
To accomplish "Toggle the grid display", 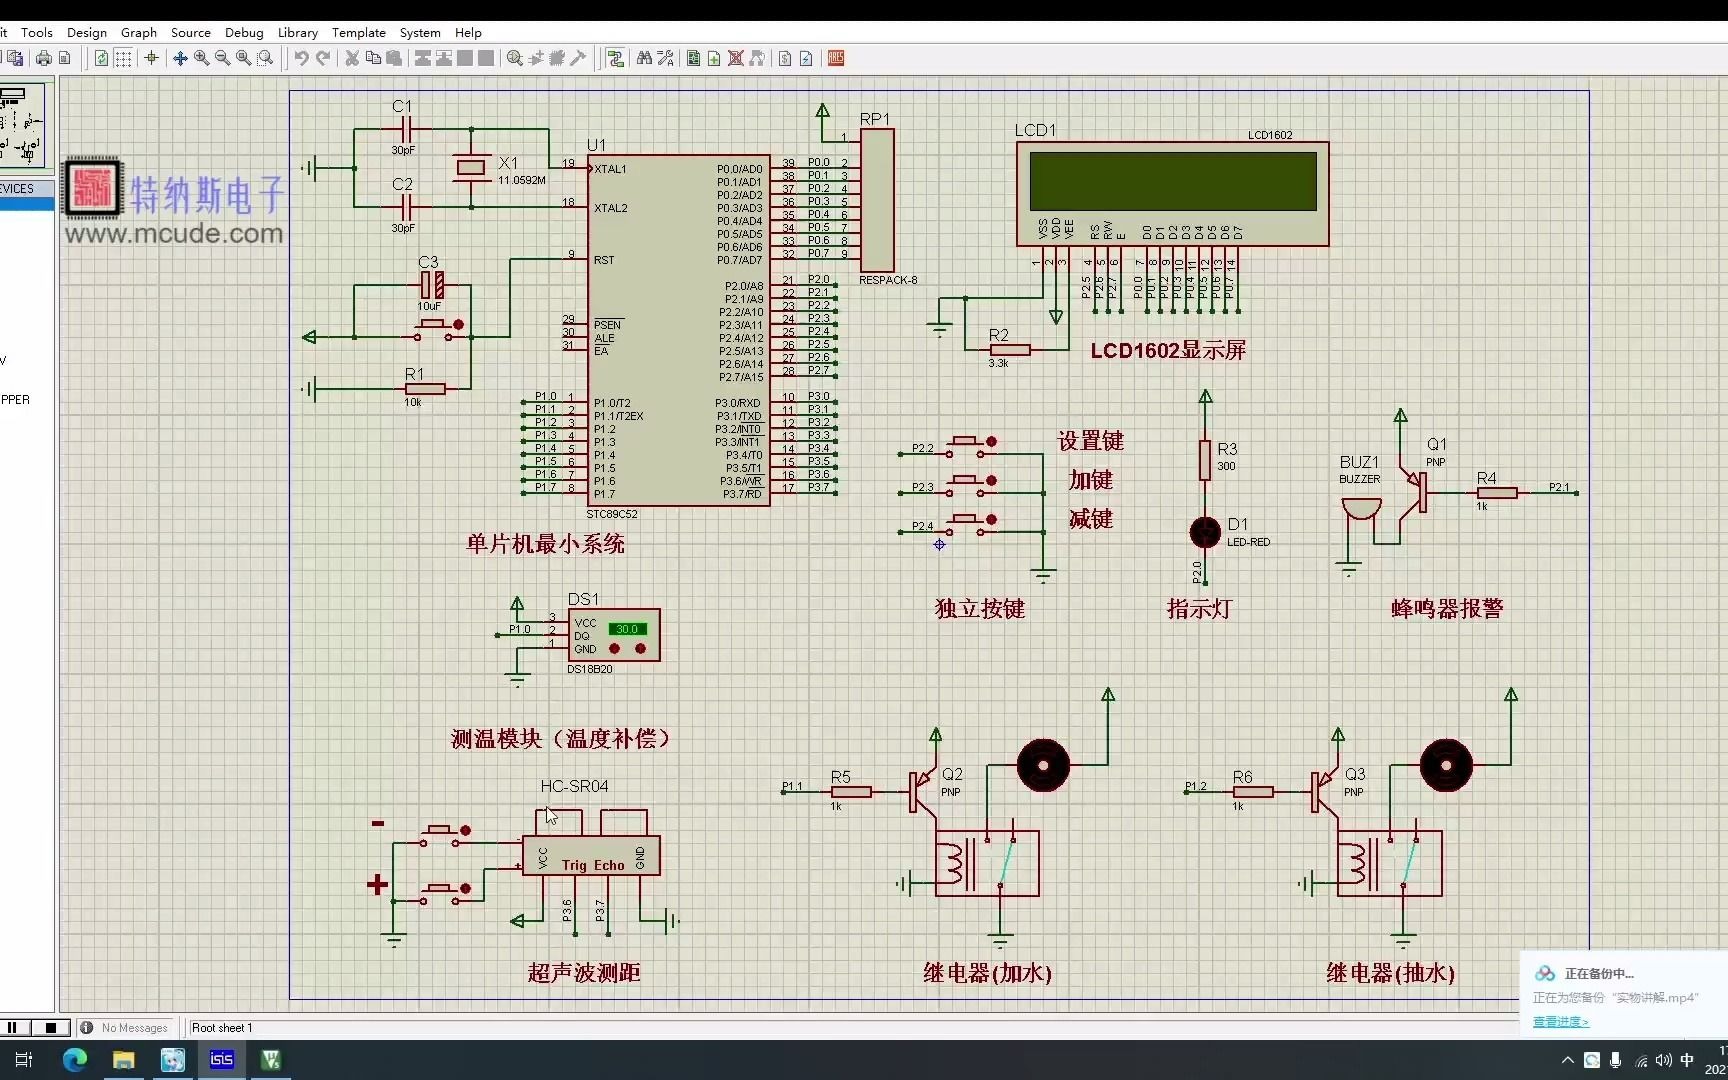I will pyautogui.click(x=123, y=58).
